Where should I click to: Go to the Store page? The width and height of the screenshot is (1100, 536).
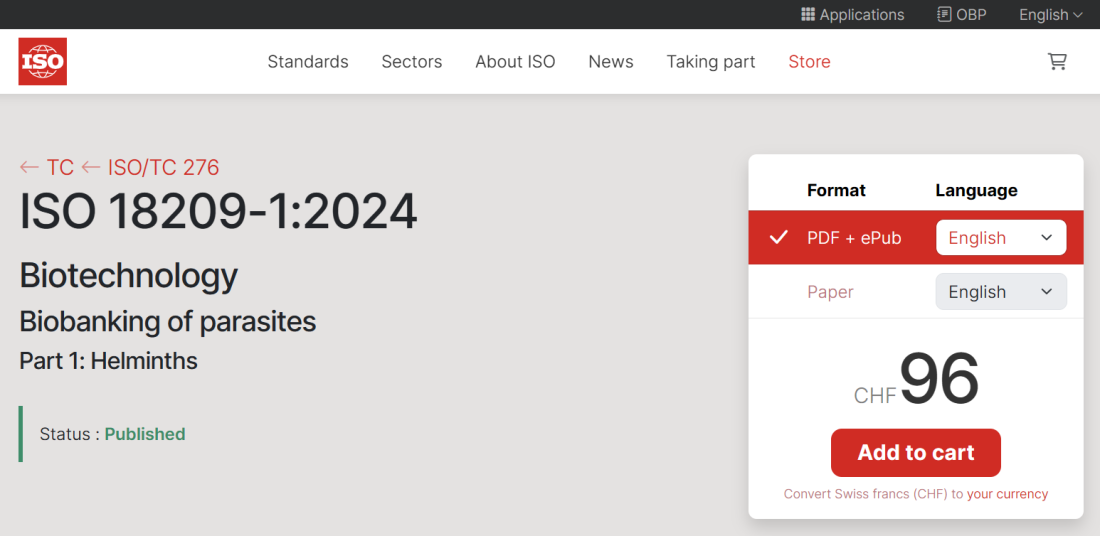pos(810,62)
